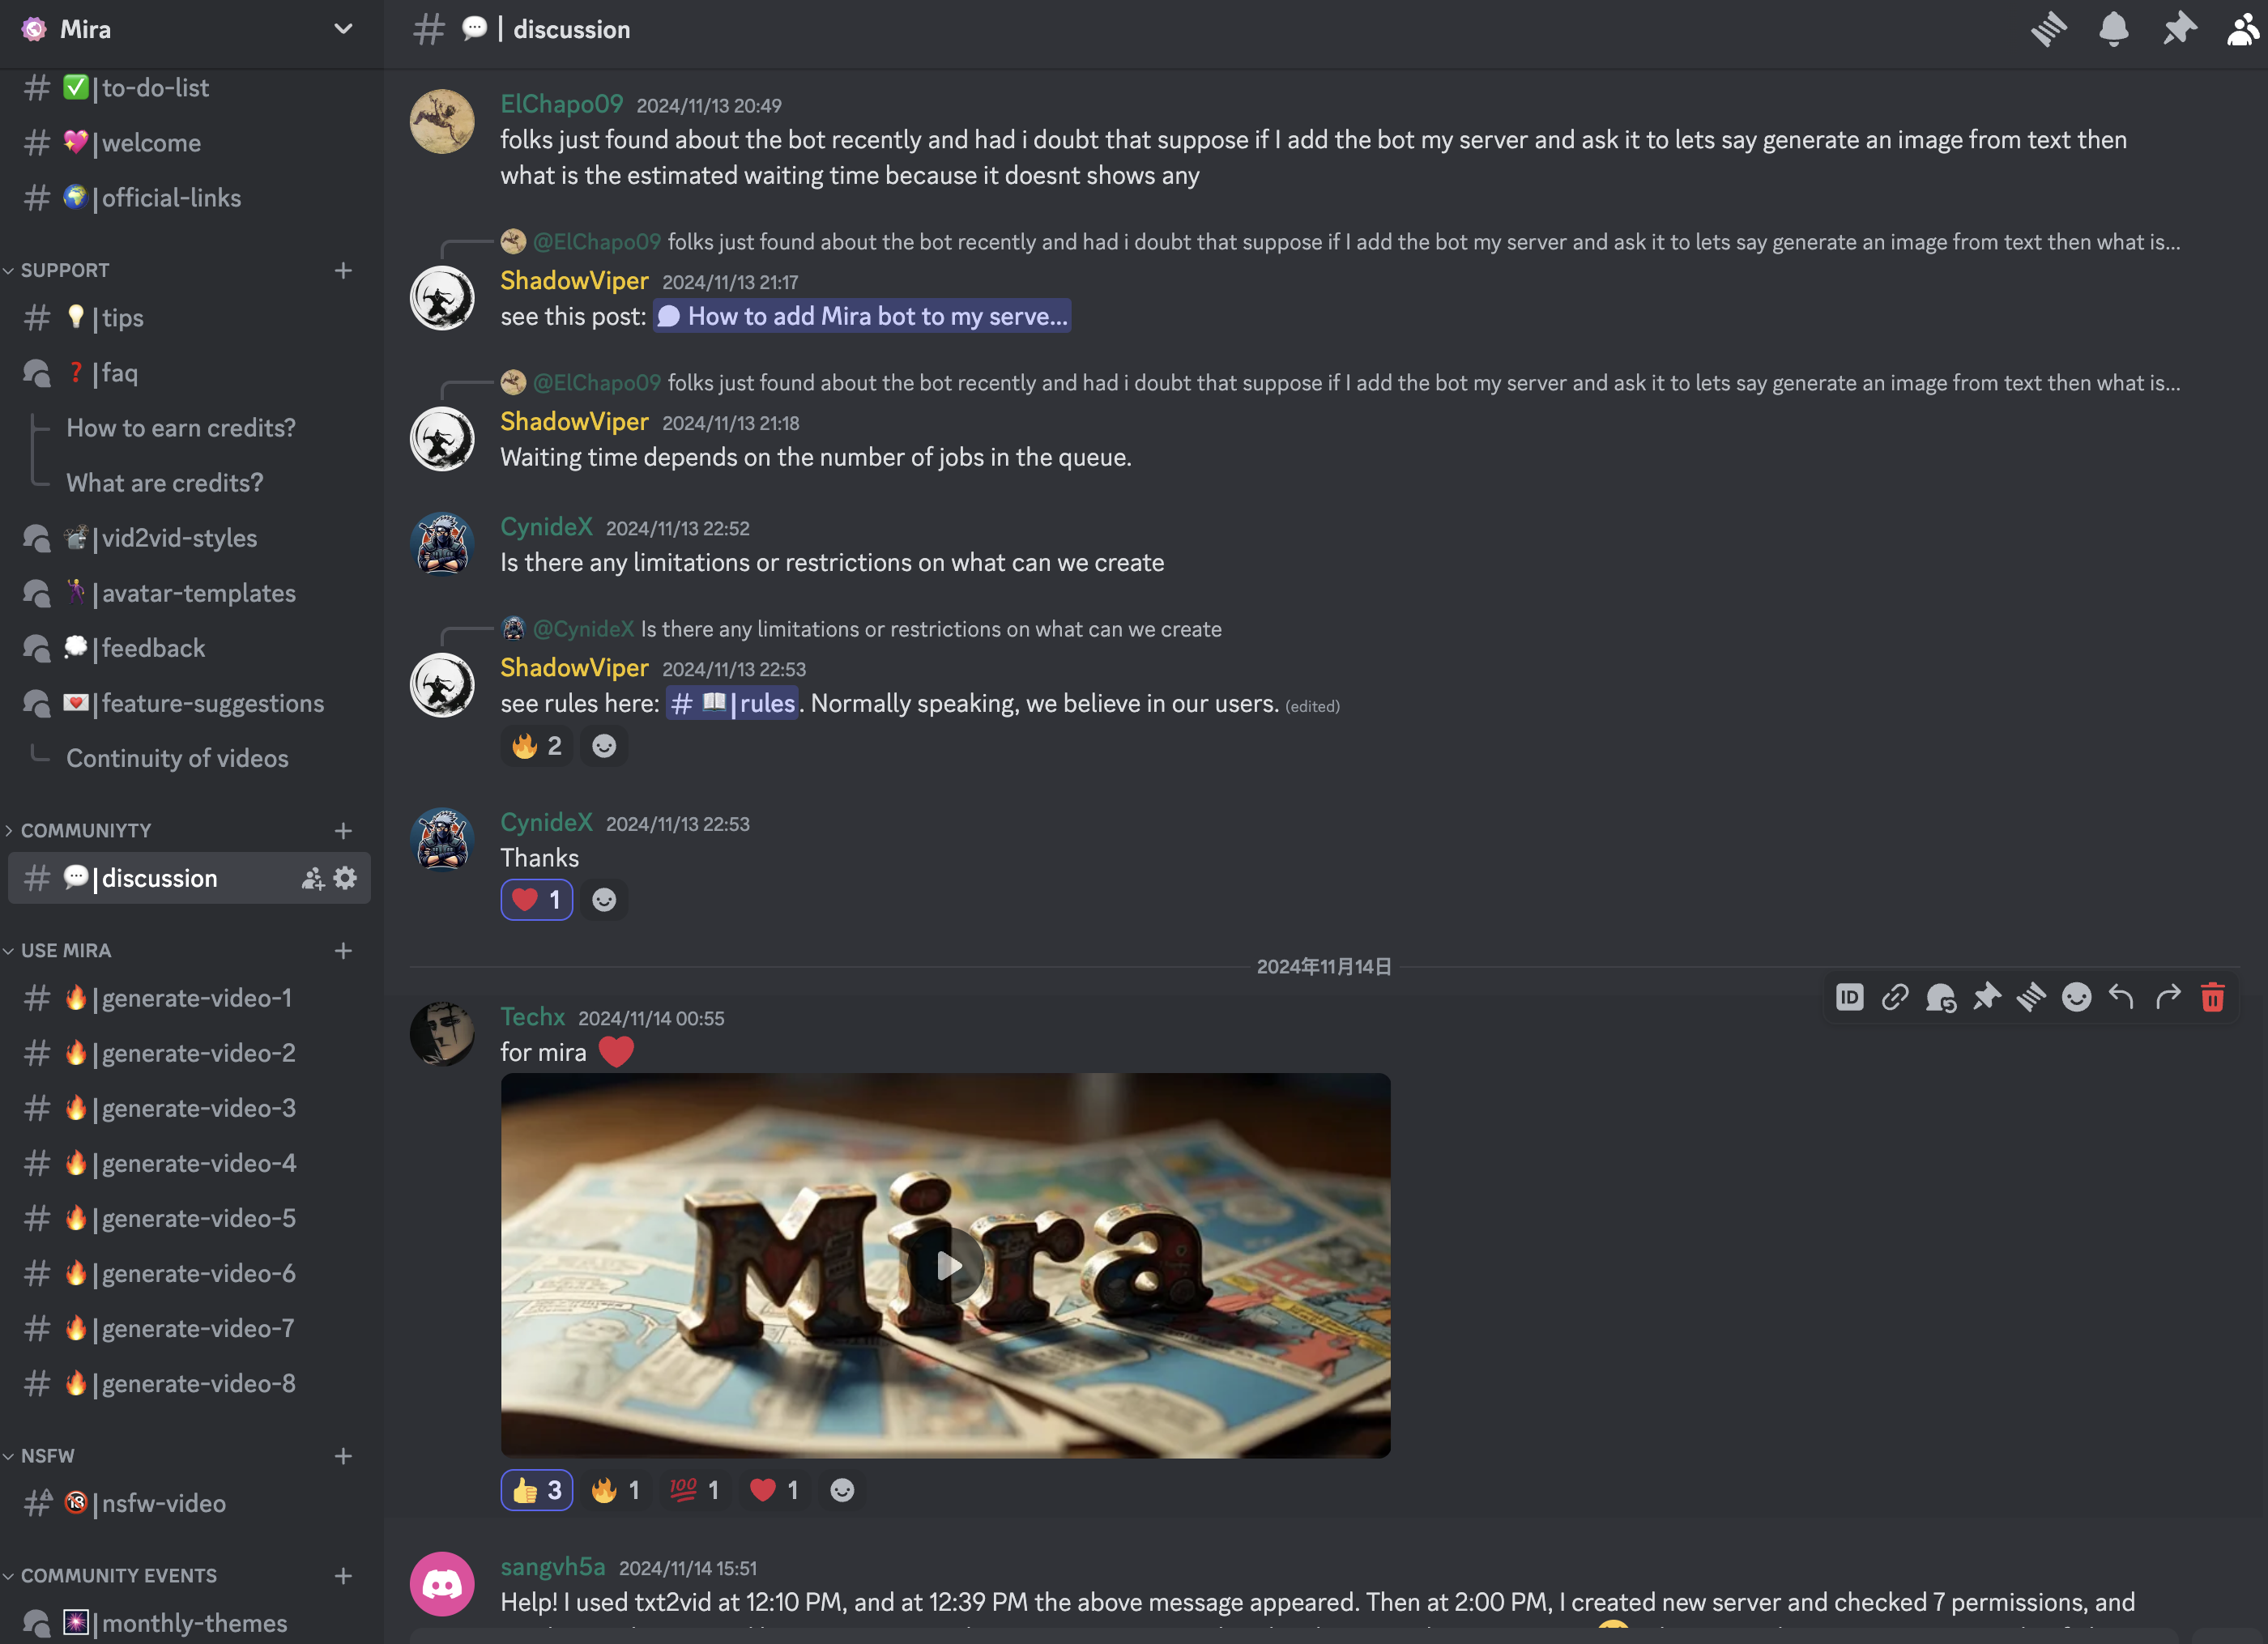Copy message ID from hover toolbar
The image size is (2268, 1644).
pos(1849,997)
